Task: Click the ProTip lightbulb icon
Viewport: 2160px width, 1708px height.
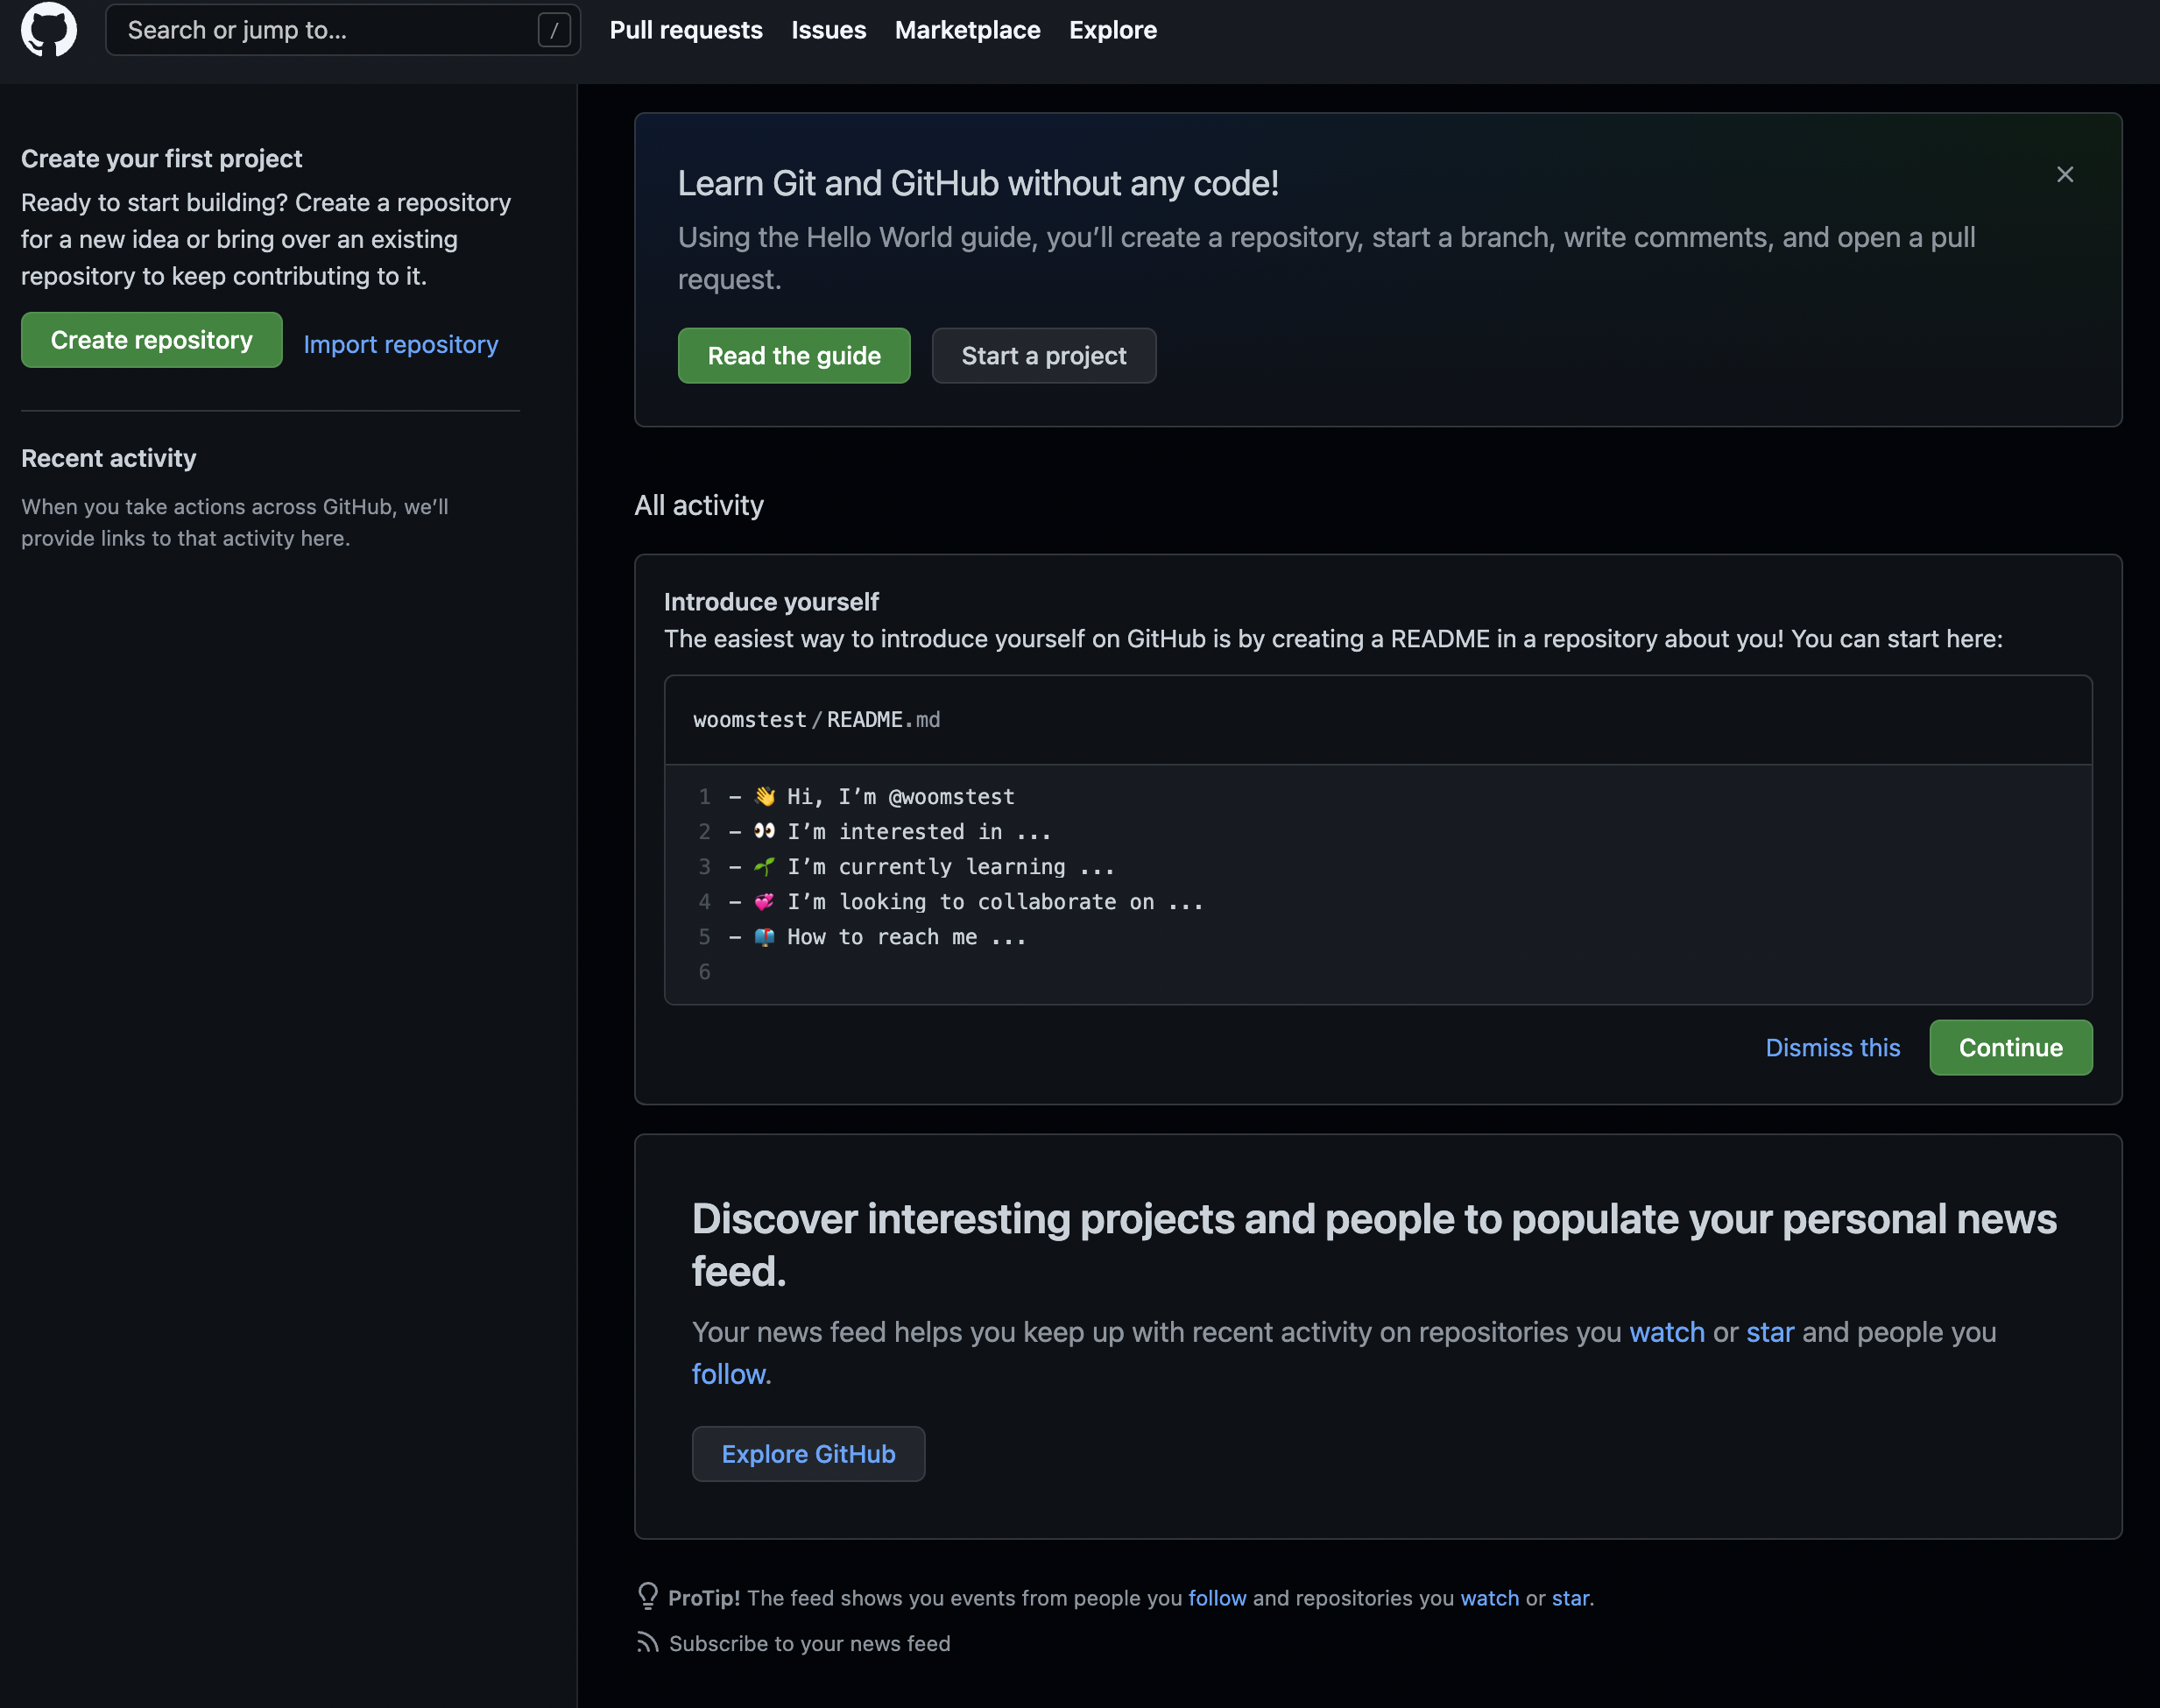Action: (x=648, y=1597)
